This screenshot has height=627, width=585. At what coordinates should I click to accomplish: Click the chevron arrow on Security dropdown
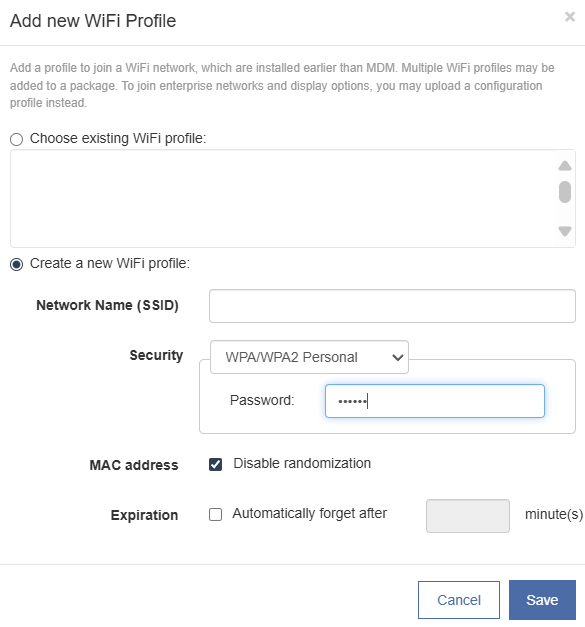tap(397, 357)
